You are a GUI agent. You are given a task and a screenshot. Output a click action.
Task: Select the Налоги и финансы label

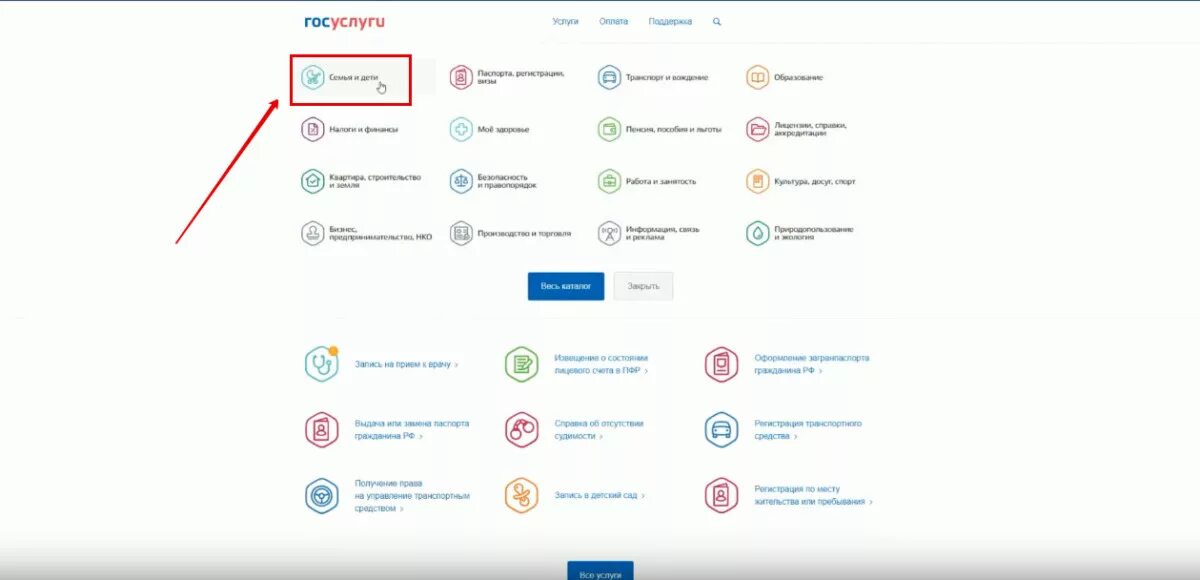click(364, 129)
